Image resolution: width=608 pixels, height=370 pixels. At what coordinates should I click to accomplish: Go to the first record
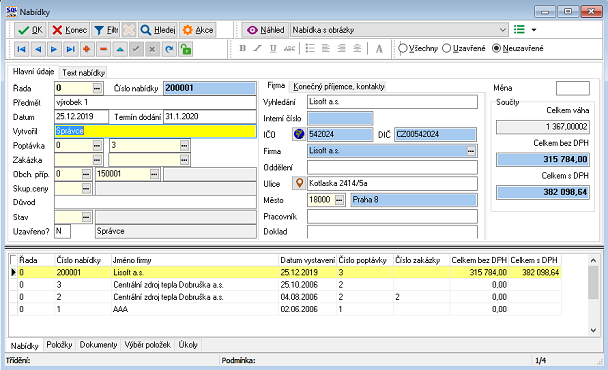[x=22, y=49]
